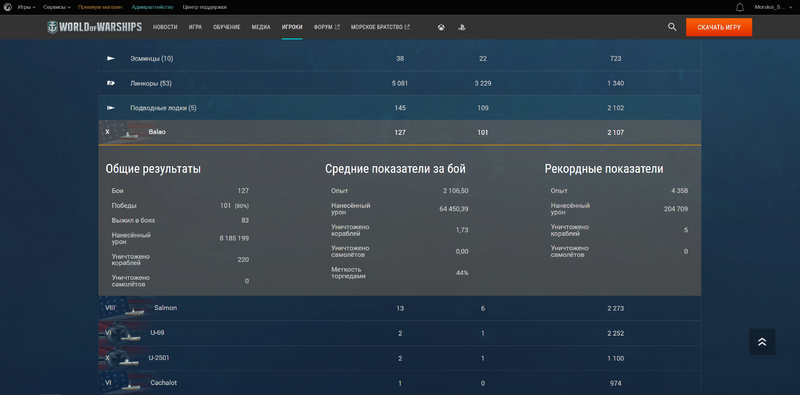Image resolution: width=800 pixels, height=395 pixels.
Task: Expand the Линкоры (53) ship class row
Action: pyautogui.click(x=399, y=83)
